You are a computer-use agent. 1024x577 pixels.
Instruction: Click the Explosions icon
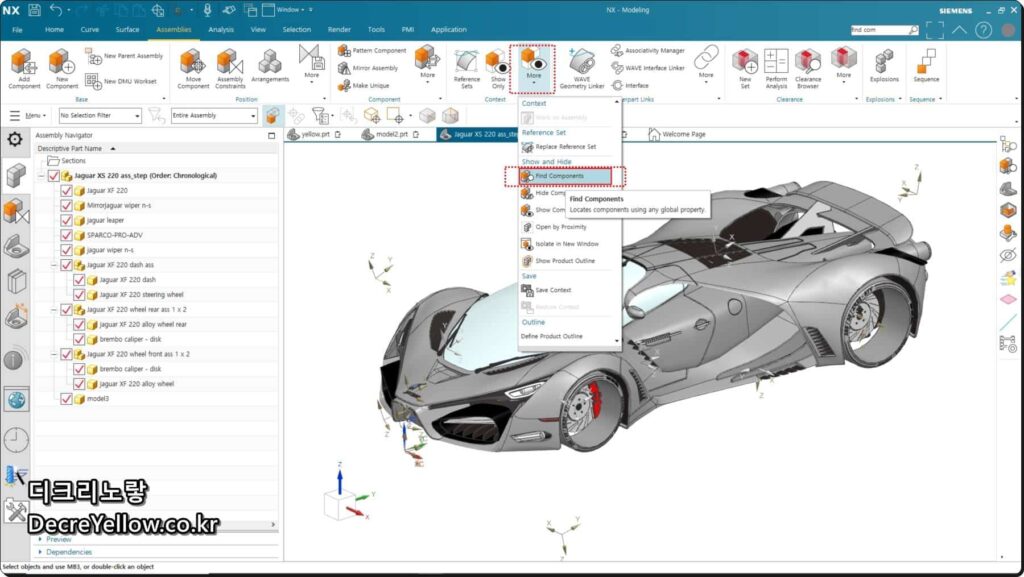[884, 65]
